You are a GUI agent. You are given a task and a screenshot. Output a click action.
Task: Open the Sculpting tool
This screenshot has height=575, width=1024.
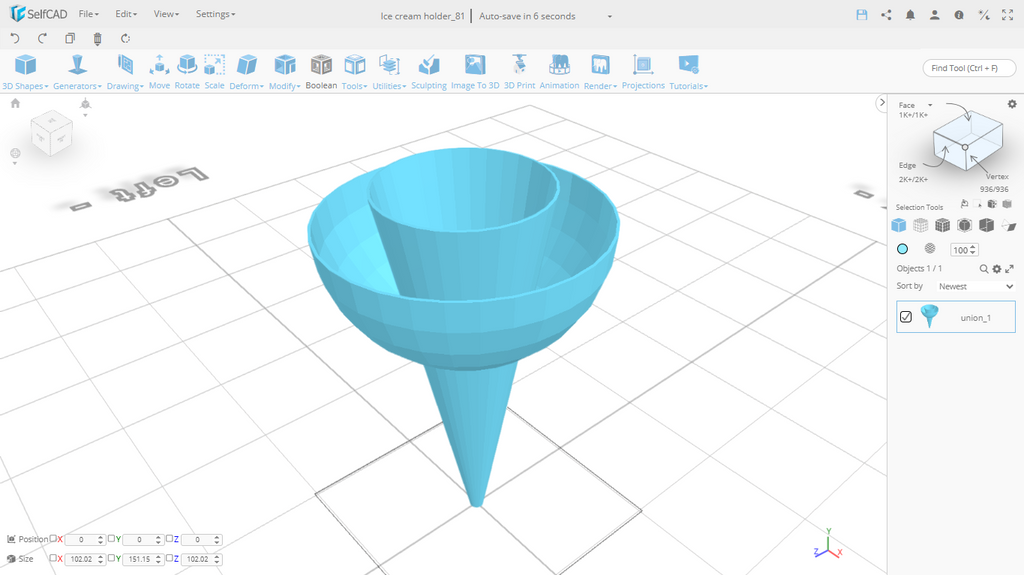click(x=429, y=73)
